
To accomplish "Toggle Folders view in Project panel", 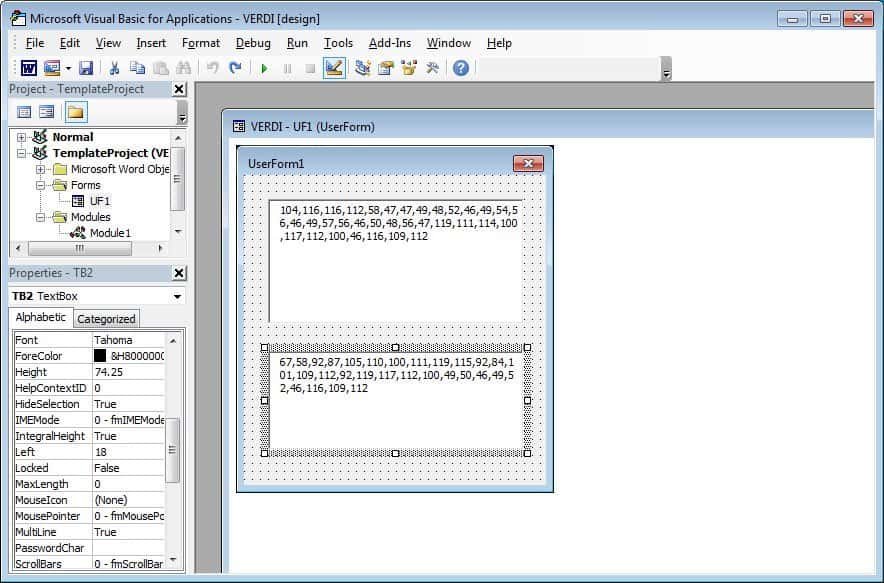I will pos(76,112).
